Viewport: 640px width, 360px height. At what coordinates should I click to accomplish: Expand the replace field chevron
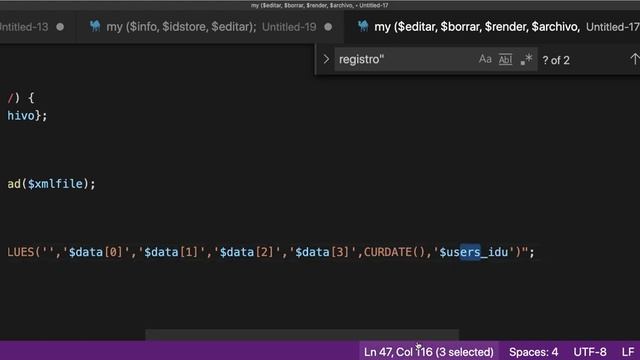coord(326,60)
